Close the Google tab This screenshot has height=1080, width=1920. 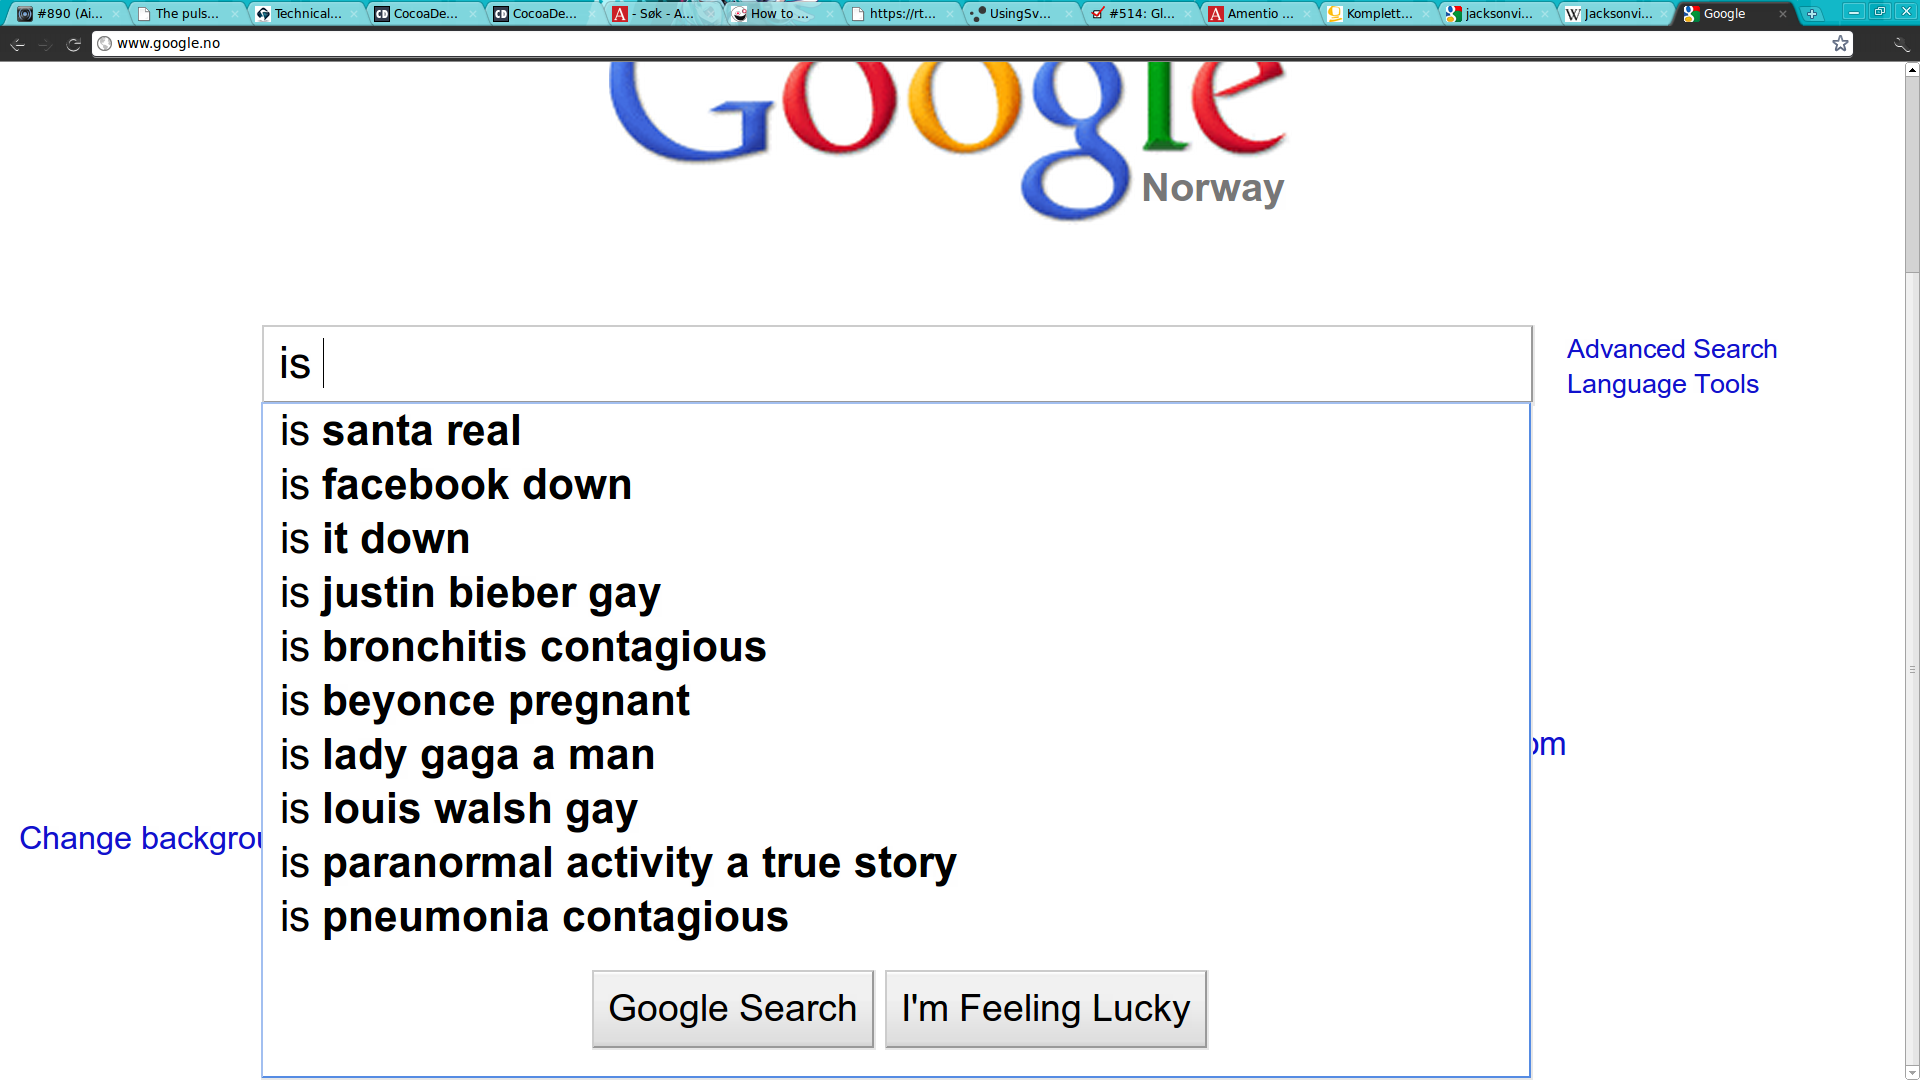click(1782, 14)
